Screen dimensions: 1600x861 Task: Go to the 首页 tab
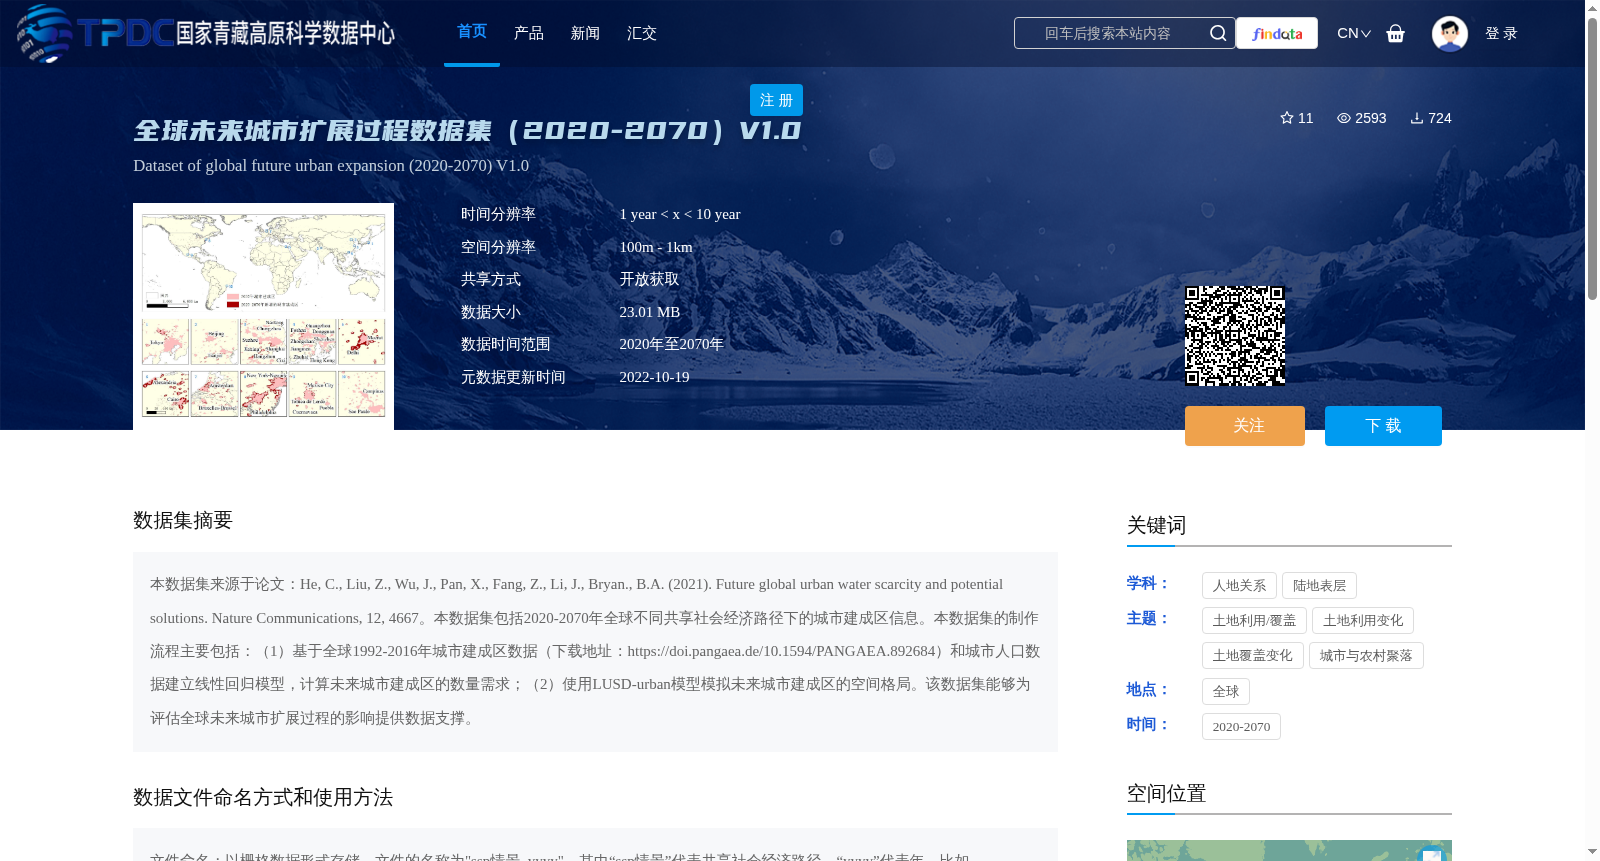tap(472, 32)
